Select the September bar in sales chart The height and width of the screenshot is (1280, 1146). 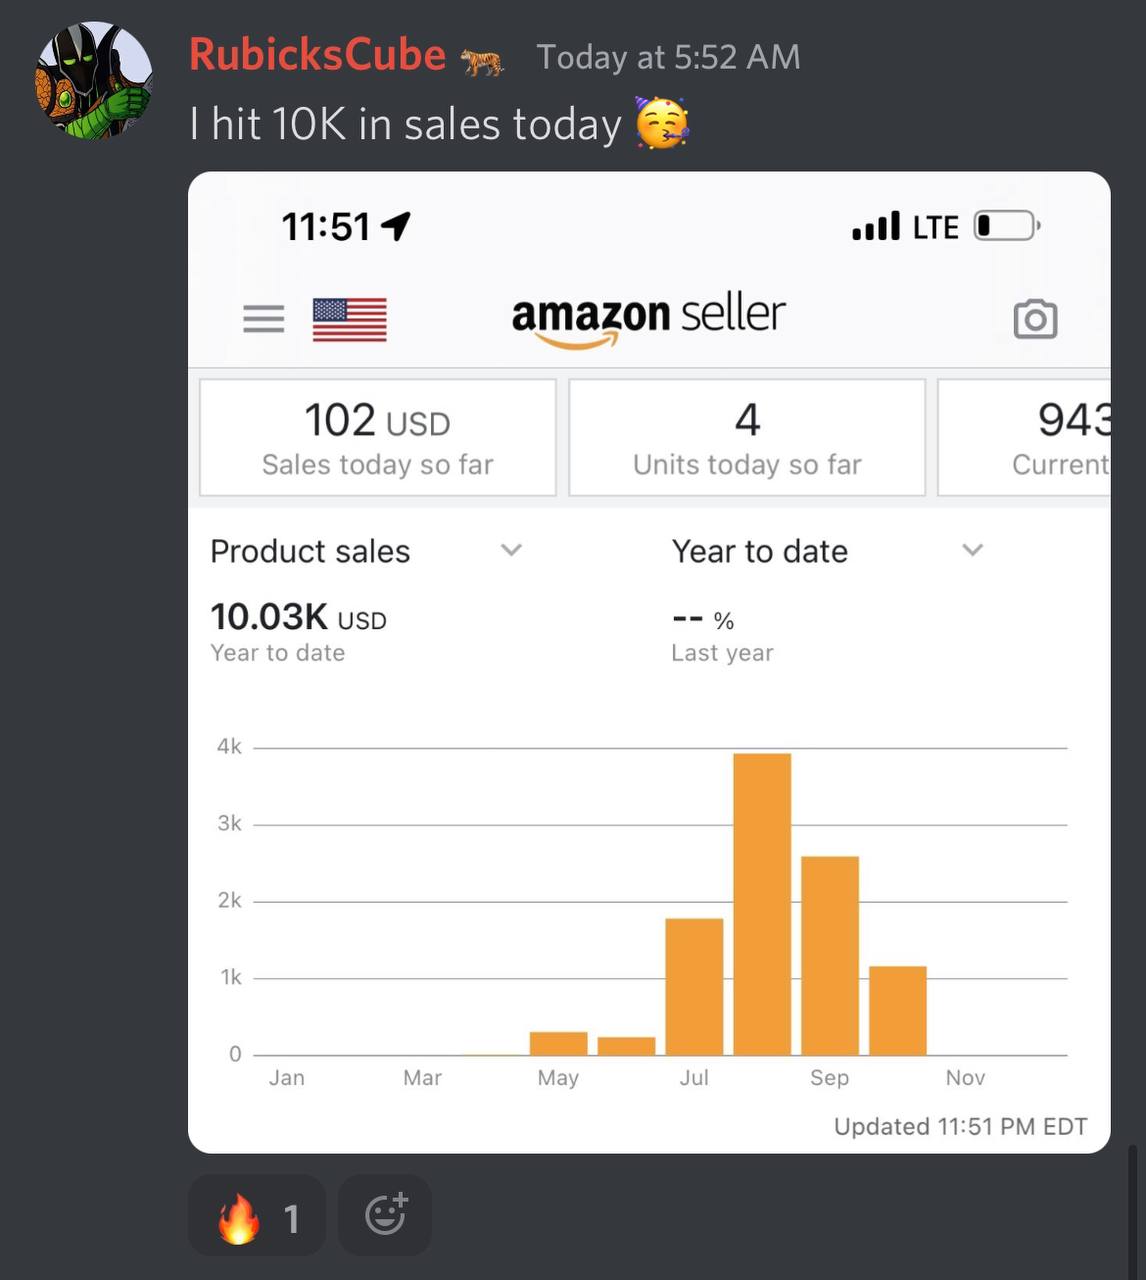click(830, 956)
